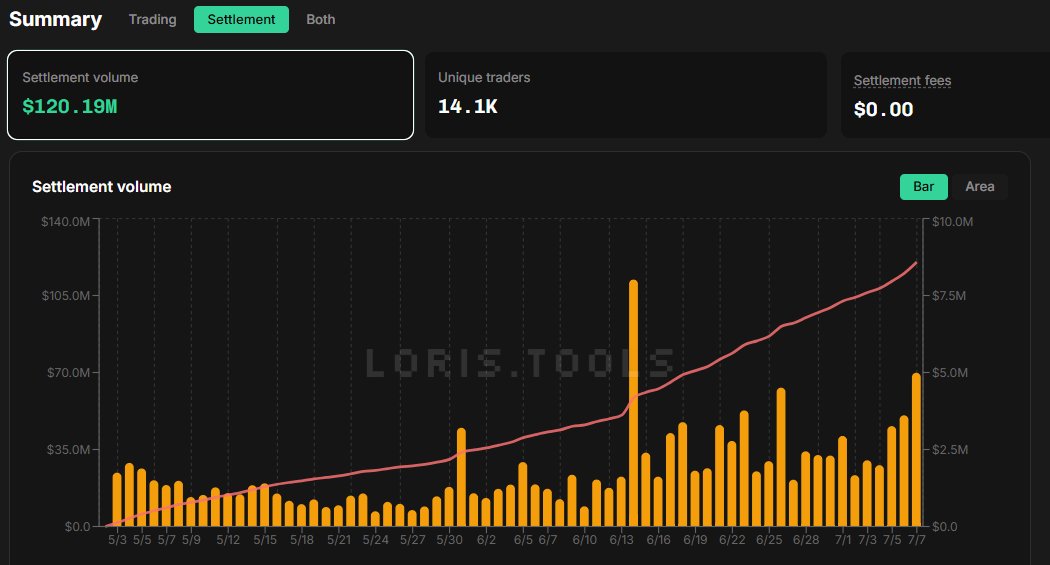1050x565 pixels.
Task: Click the 7/1 date label
Action: [x=843, y=540]
